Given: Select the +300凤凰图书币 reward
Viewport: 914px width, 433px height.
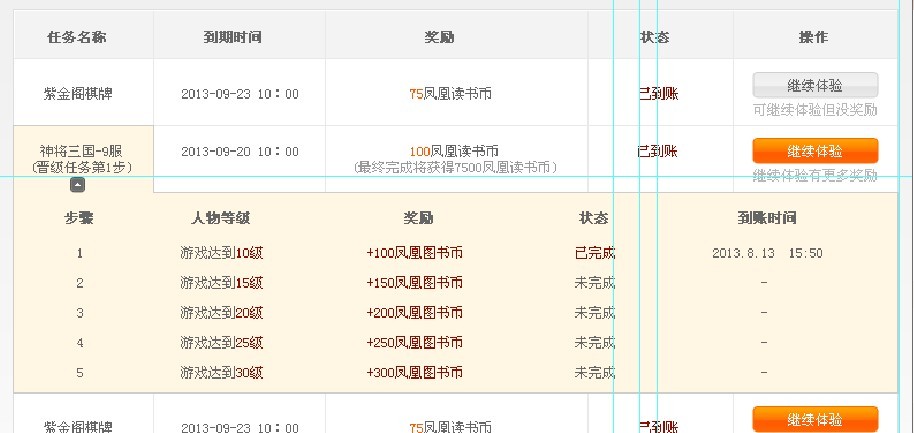Looking at the screenshot, I should point(414,372).
